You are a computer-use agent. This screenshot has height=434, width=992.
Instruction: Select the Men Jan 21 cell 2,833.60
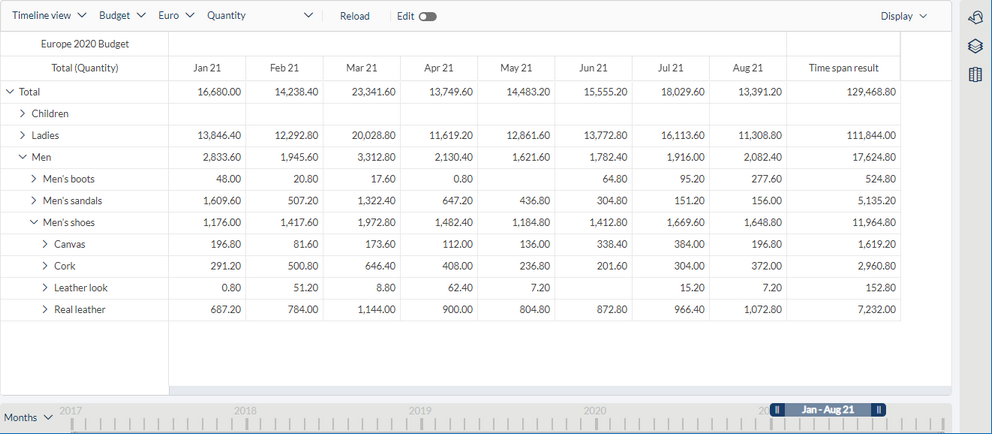208,158
